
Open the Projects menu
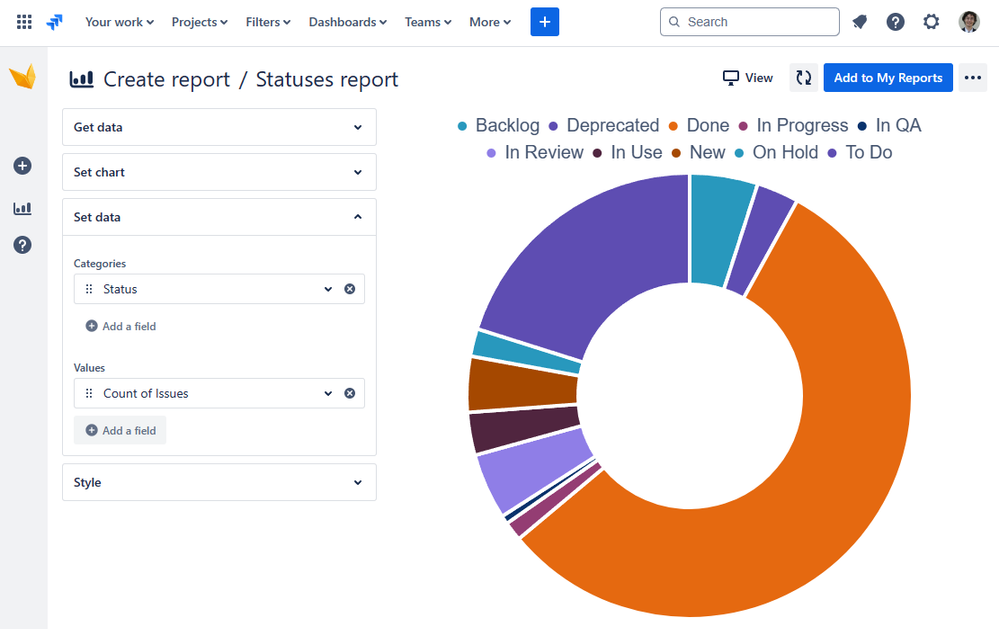pos(199,22)
